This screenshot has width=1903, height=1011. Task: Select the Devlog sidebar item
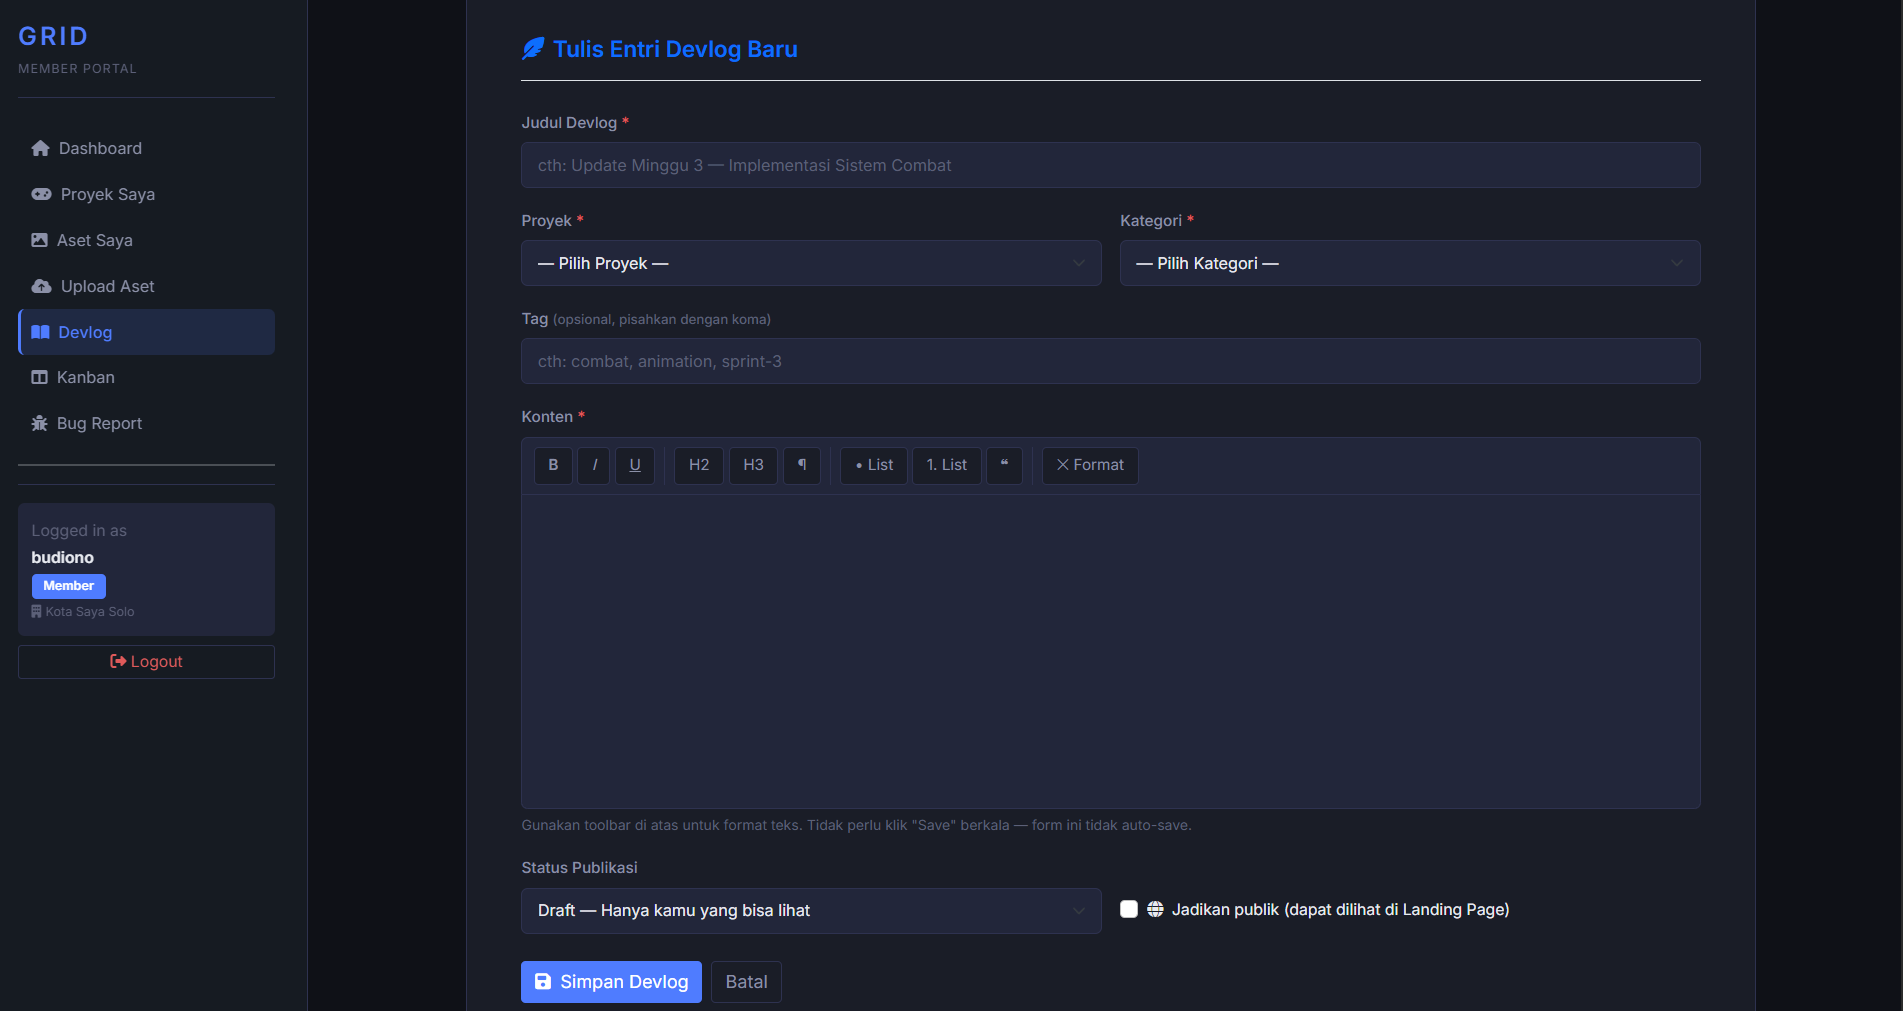point(146,332)
